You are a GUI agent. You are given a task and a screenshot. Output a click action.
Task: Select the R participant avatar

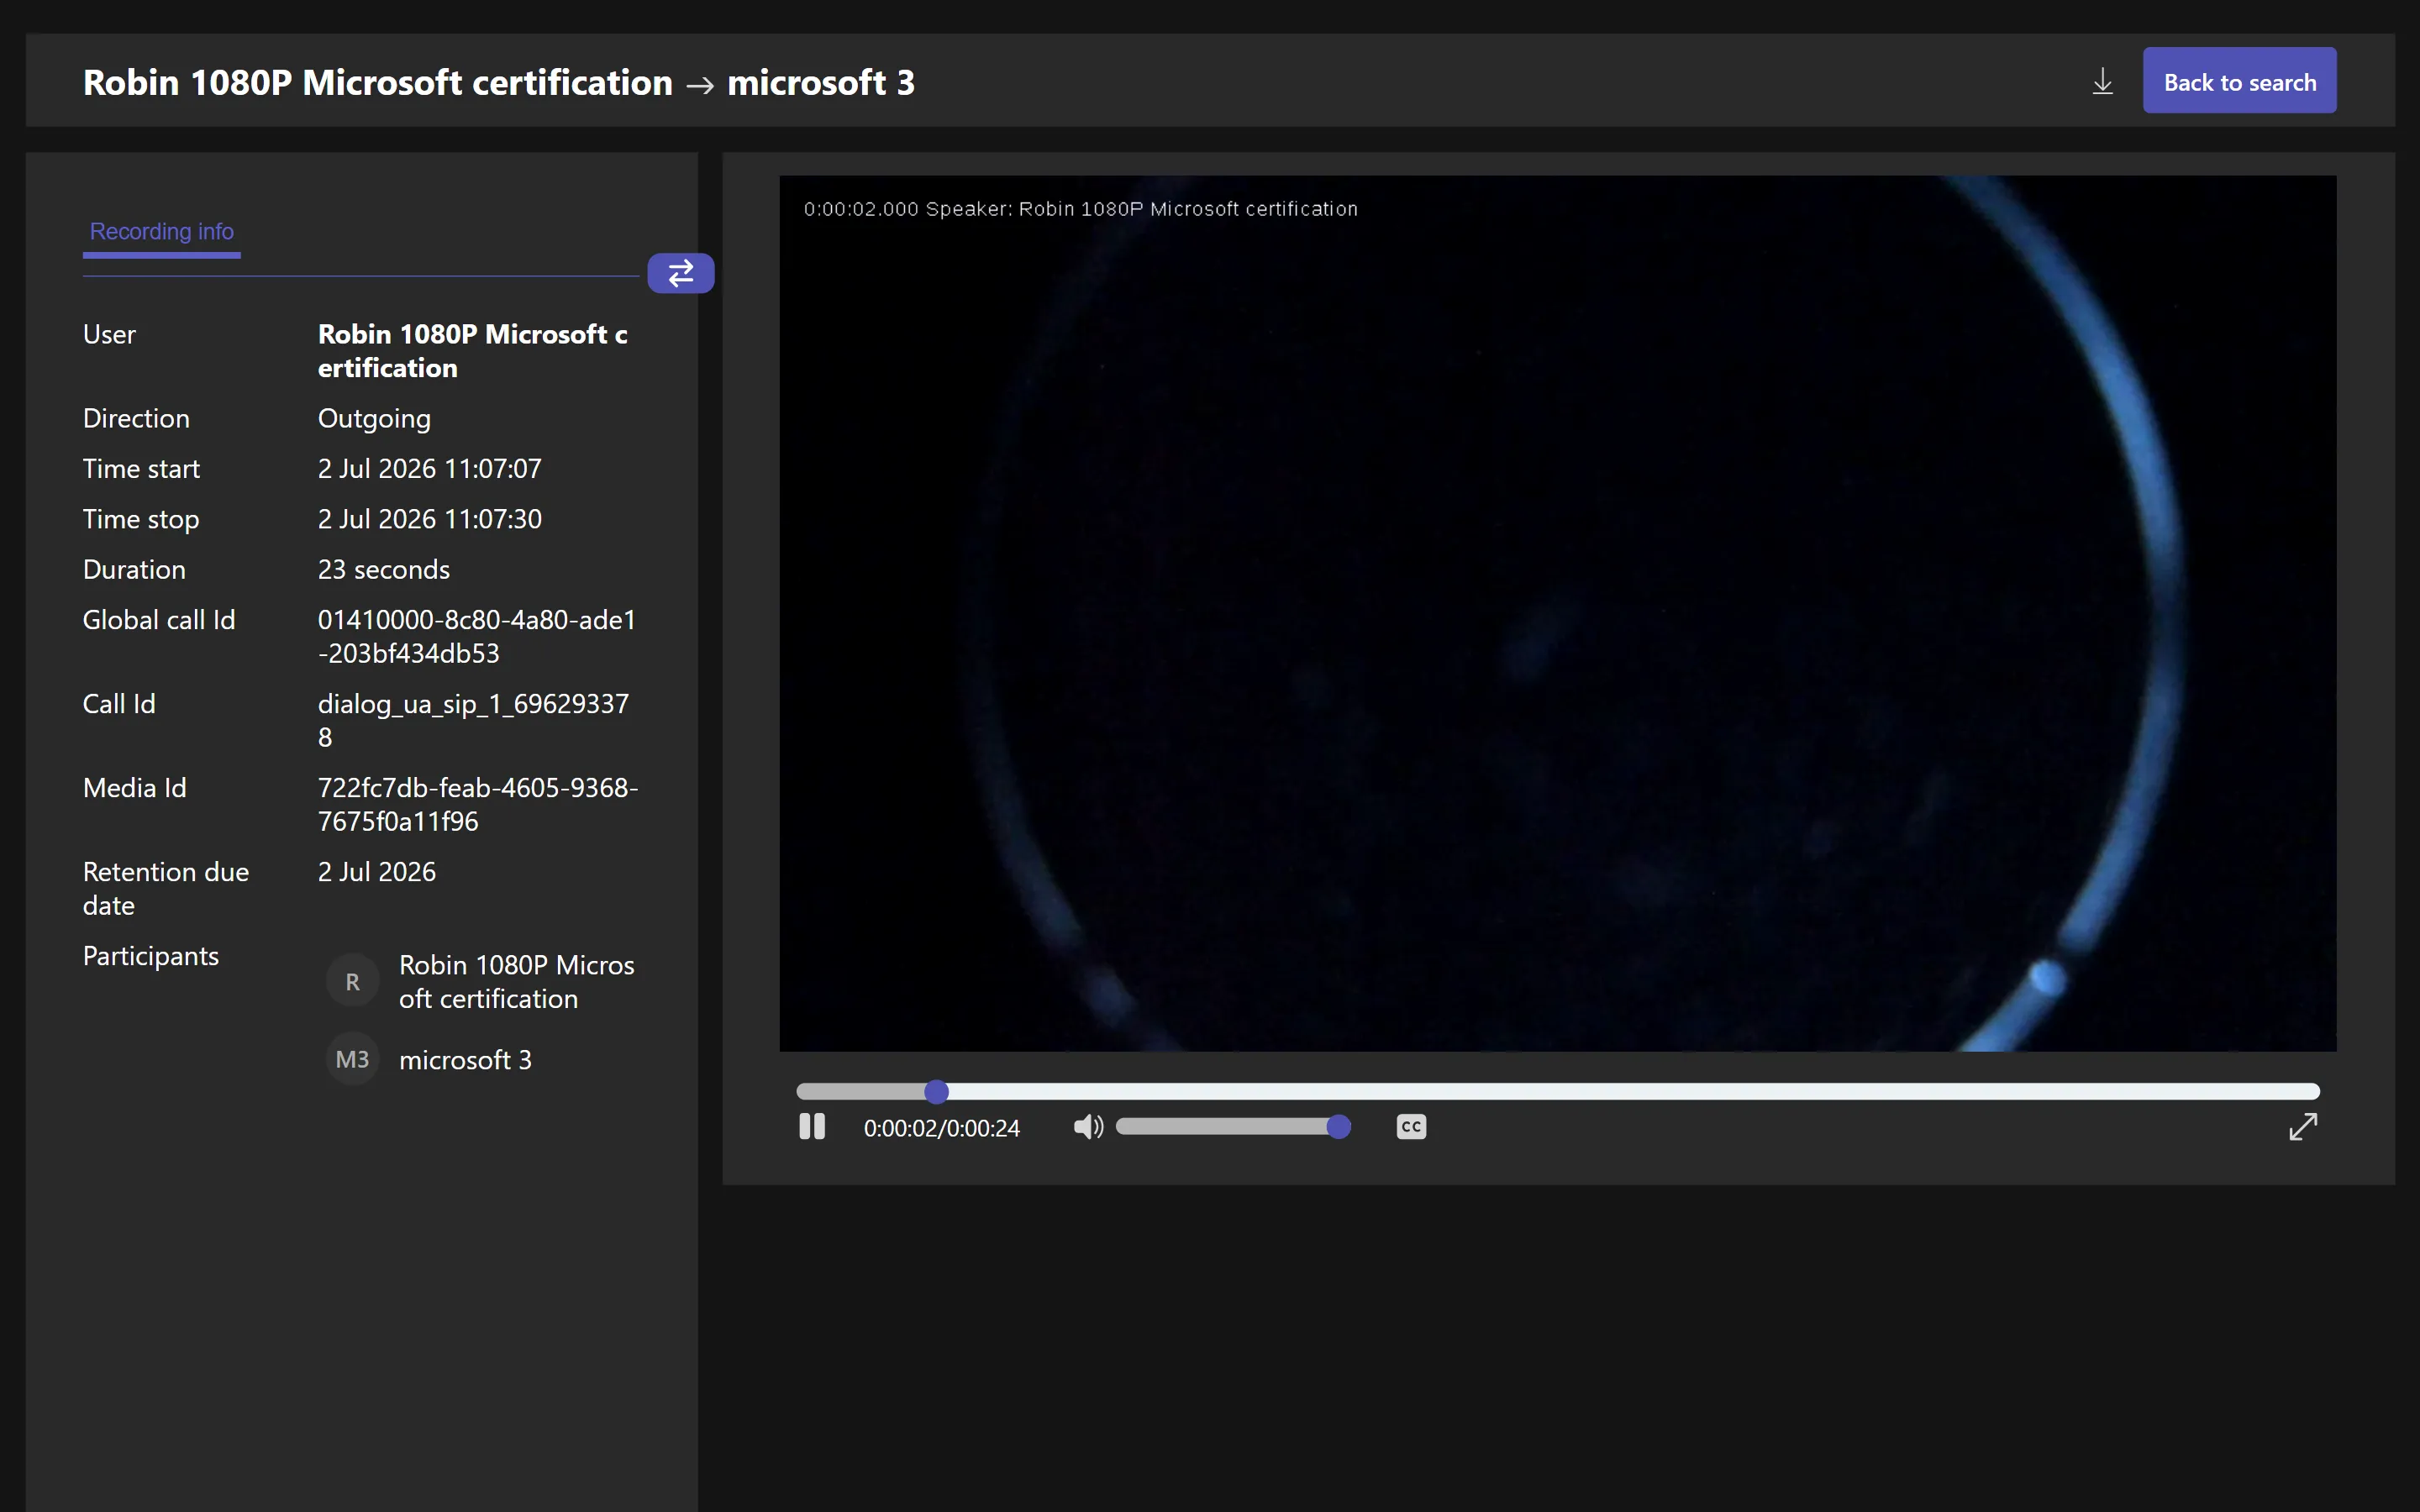click(x=353, y=982)
